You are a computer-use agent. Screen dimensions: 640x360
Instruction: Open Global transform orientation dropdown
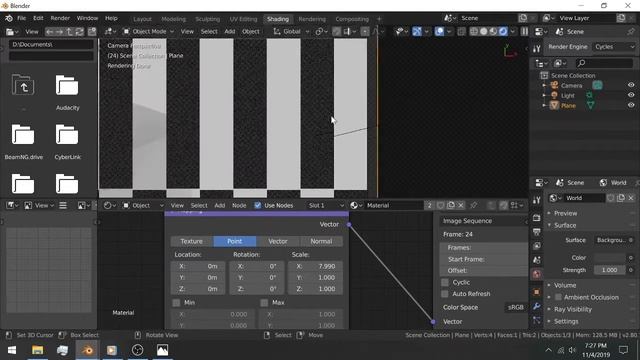(291, 31)
